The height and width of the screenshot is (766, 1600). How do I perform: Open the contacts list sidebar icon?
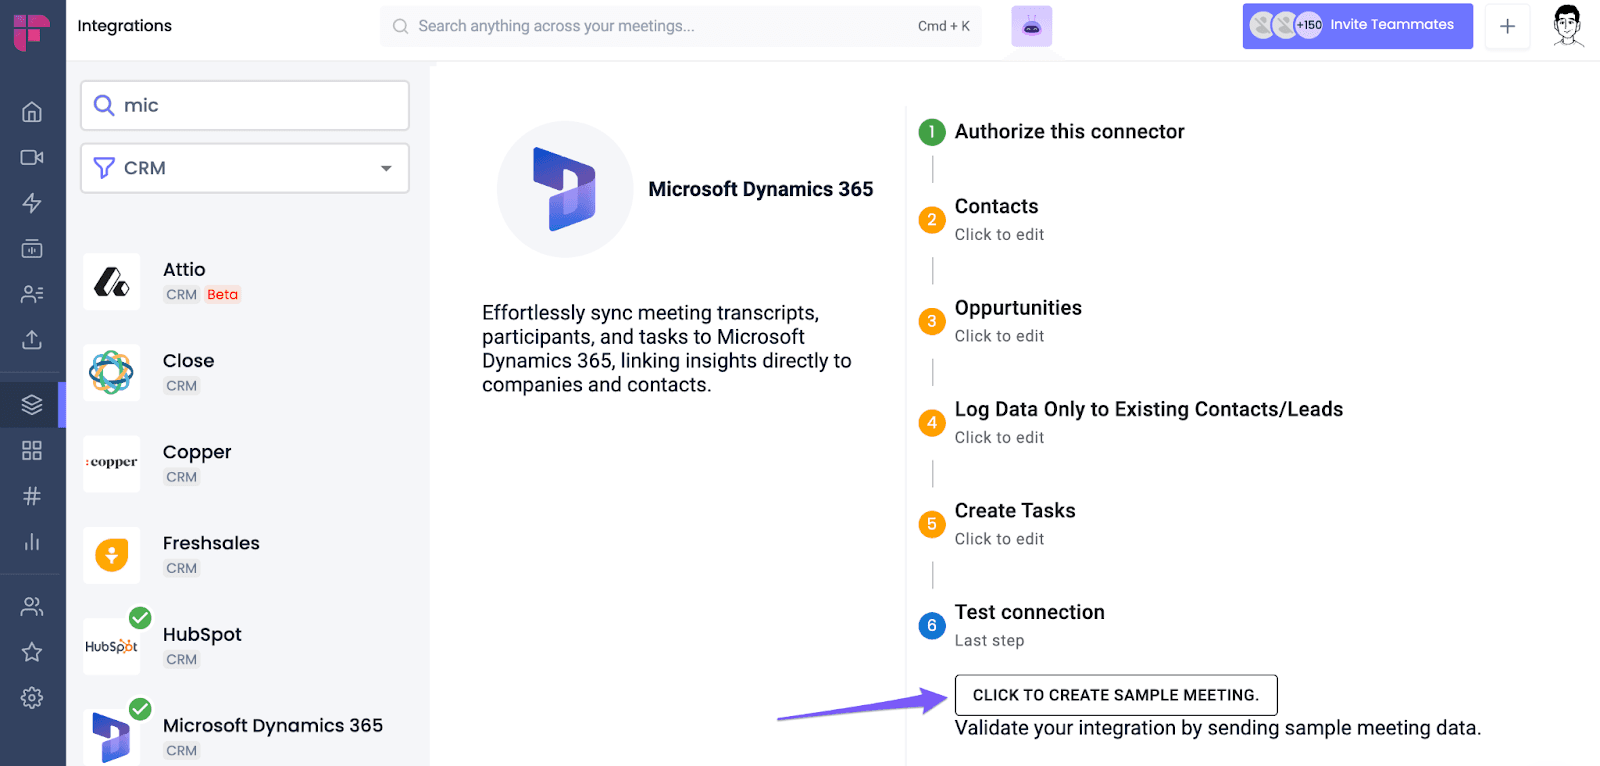coord(32,294)
